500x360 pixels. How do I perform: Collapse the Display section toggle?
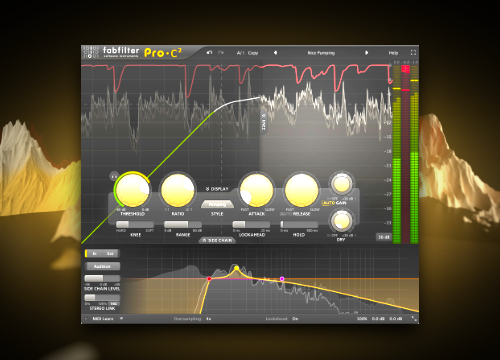tap(217, 189)
